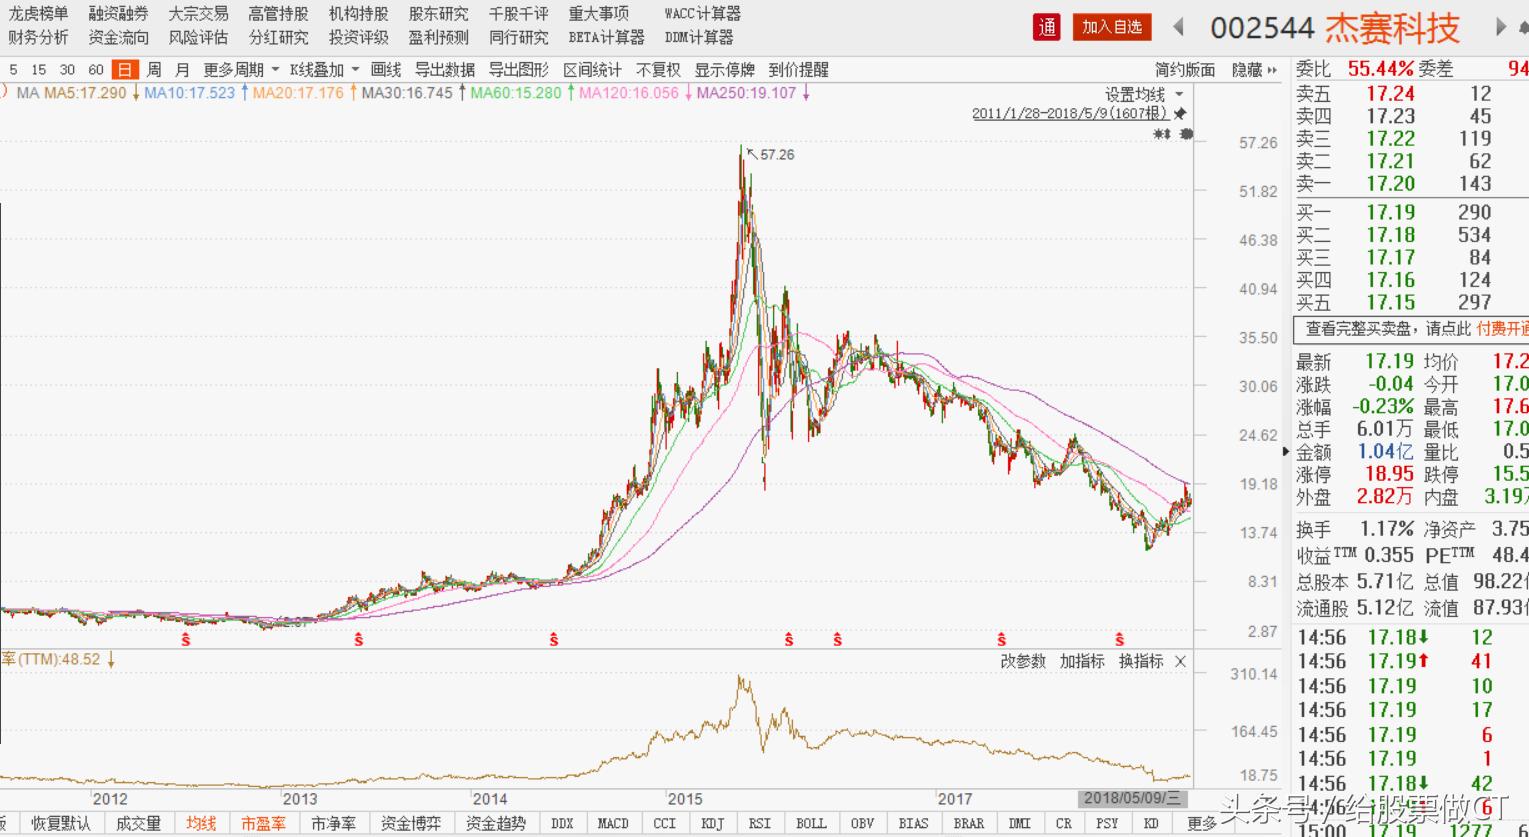Image resolution: width=1529 pixels, height=837 pixels.
Task: Click the previous stock arrow beside 002544
Action: [1178, 28]
